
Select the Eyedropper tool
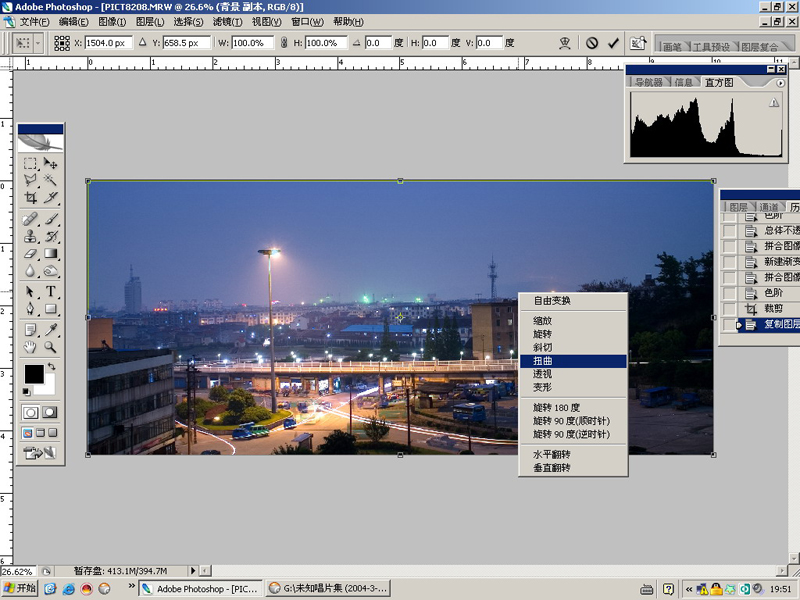pos(50,330)
